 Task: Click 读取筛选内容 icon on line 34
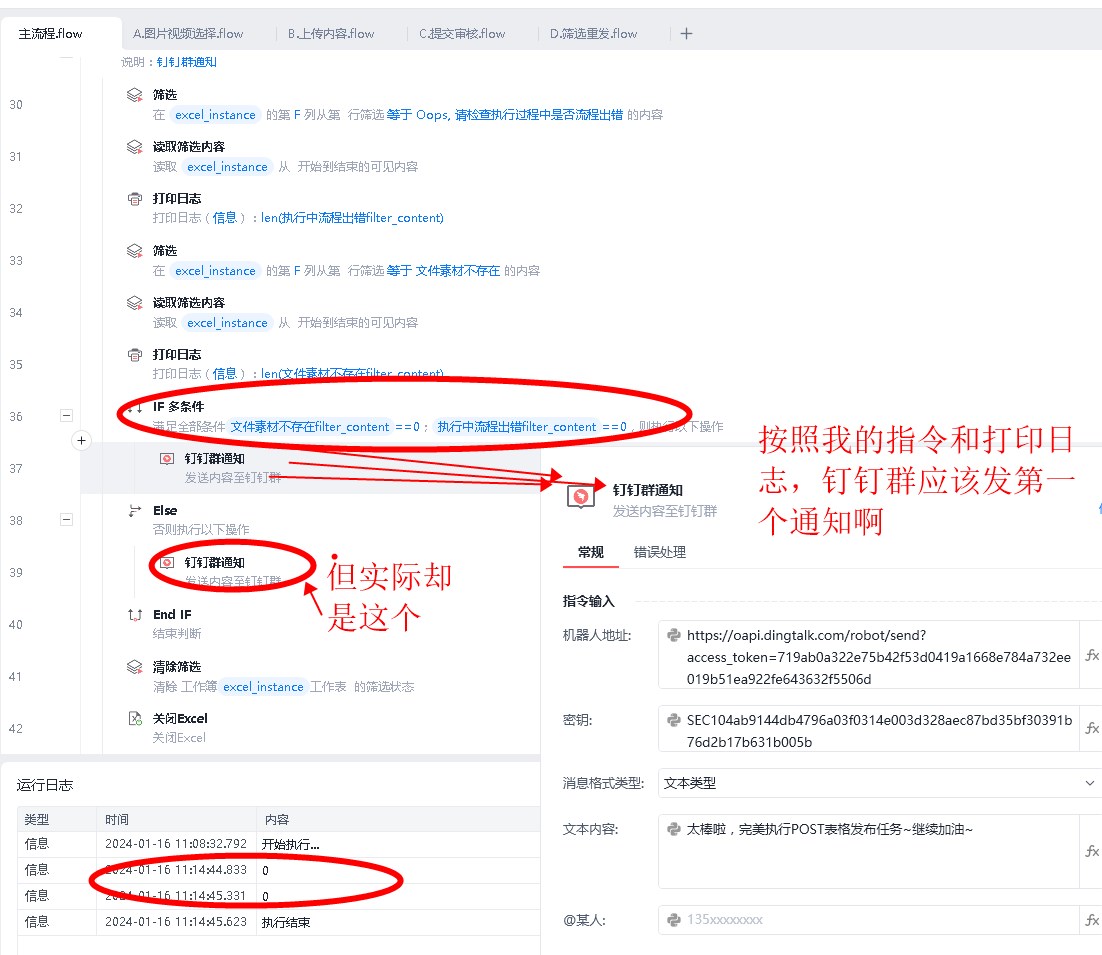point(134,303)
